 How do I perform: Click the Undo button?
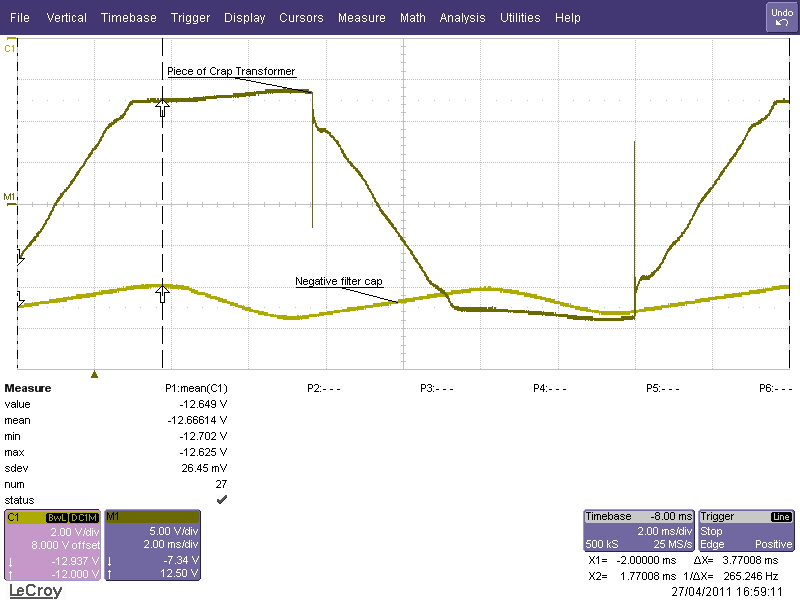pyautogui.click(x=781, y=17)
